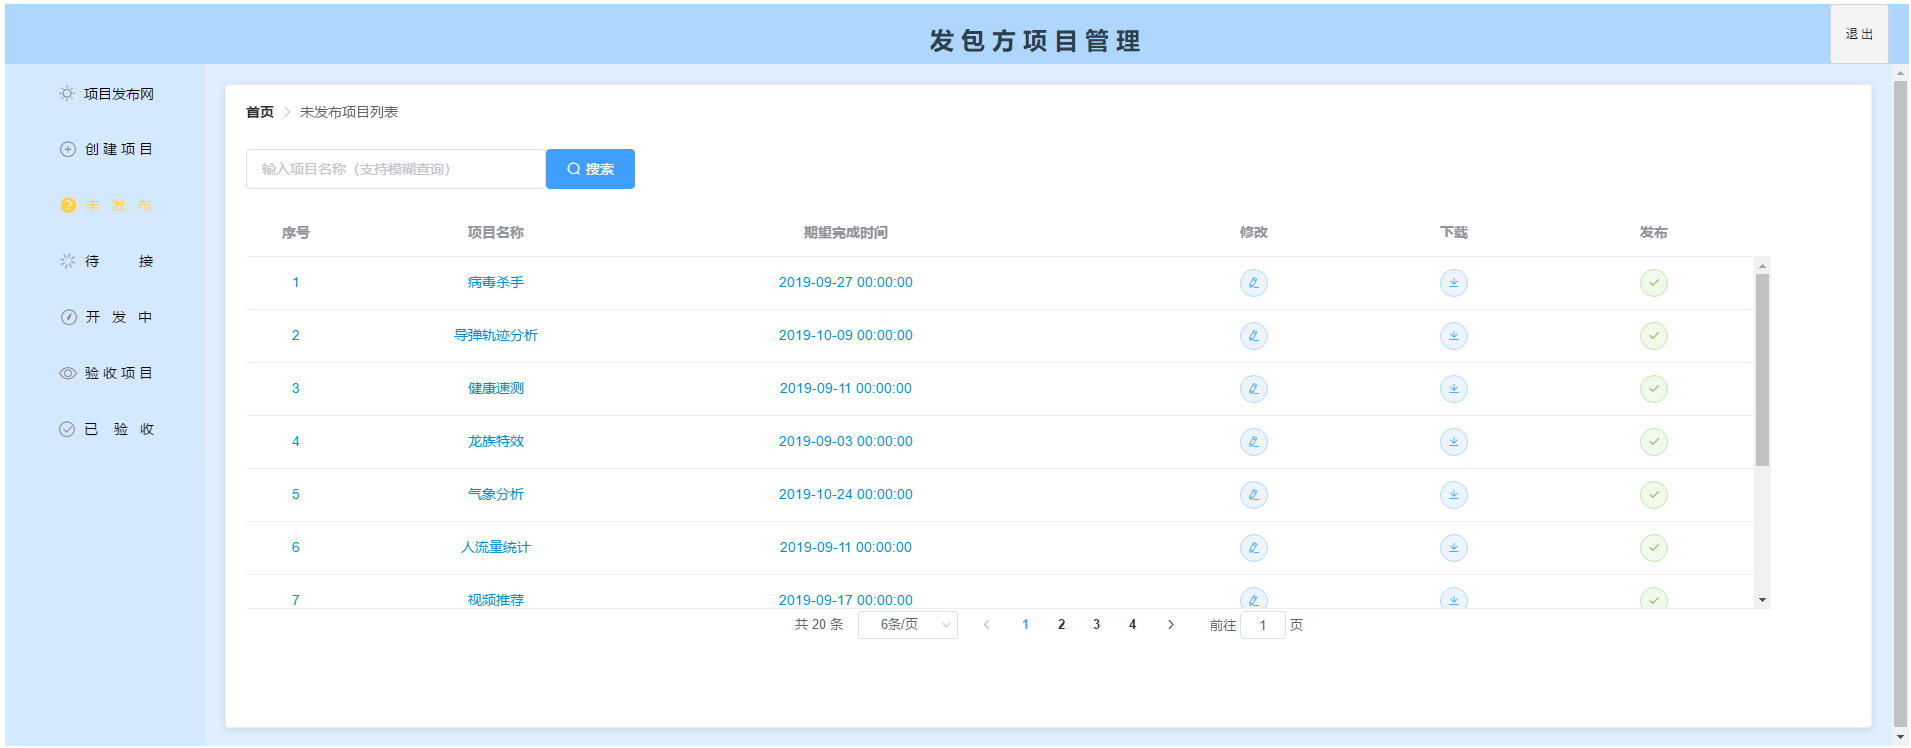Click project name 病毒杀手
Screen dimensions: 1911x748
(496, 283)
